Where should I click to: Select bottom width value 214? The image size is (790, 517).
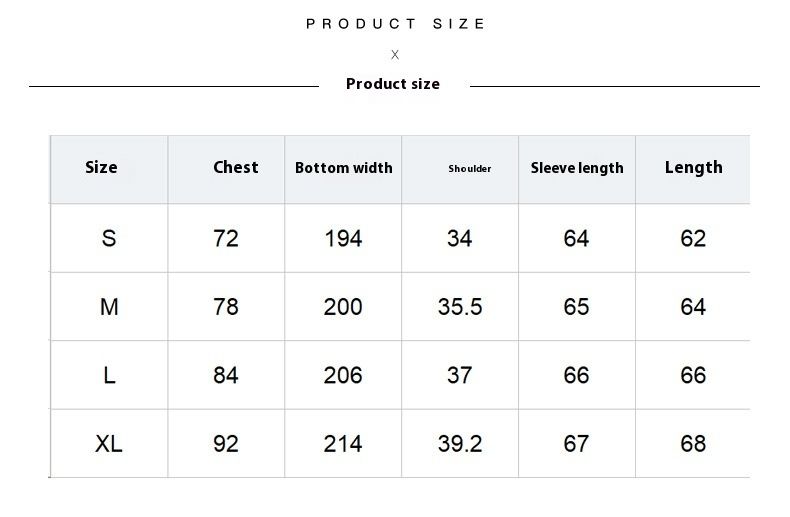(x=343, y=443)
